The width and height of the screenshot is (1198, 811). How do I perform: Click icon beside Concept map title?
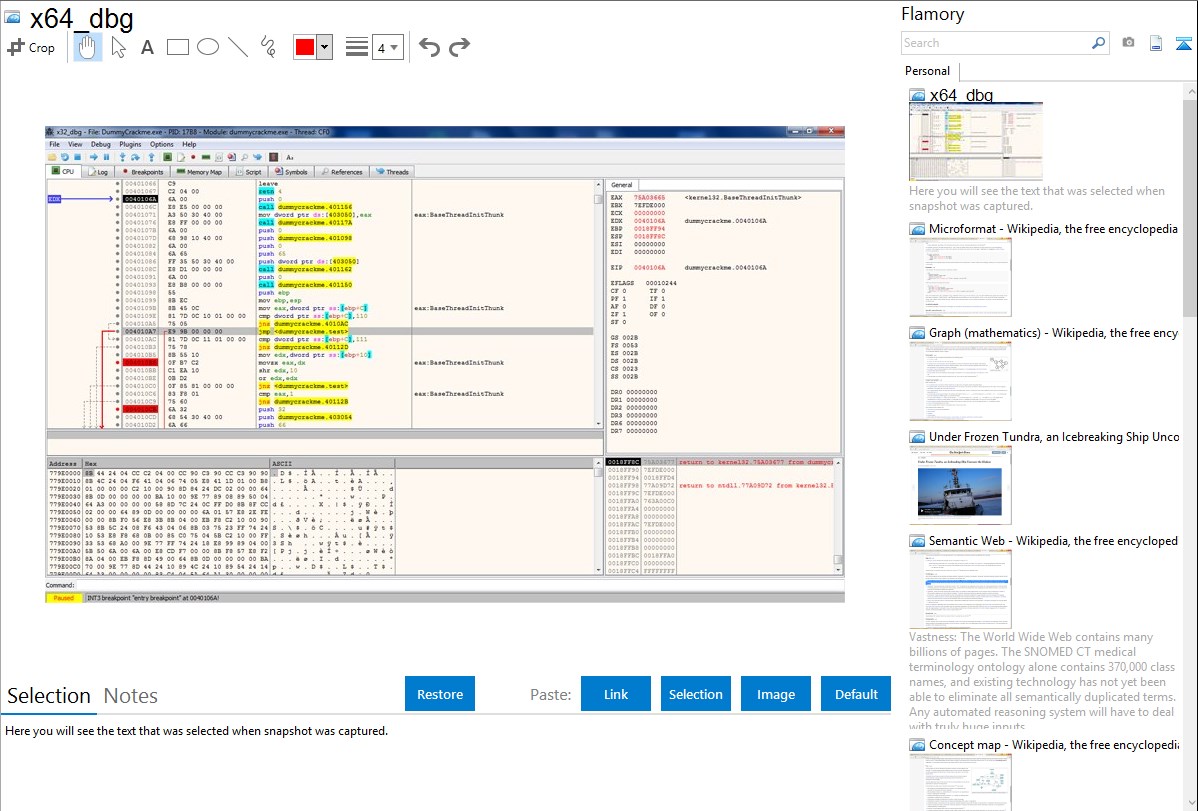917,744
